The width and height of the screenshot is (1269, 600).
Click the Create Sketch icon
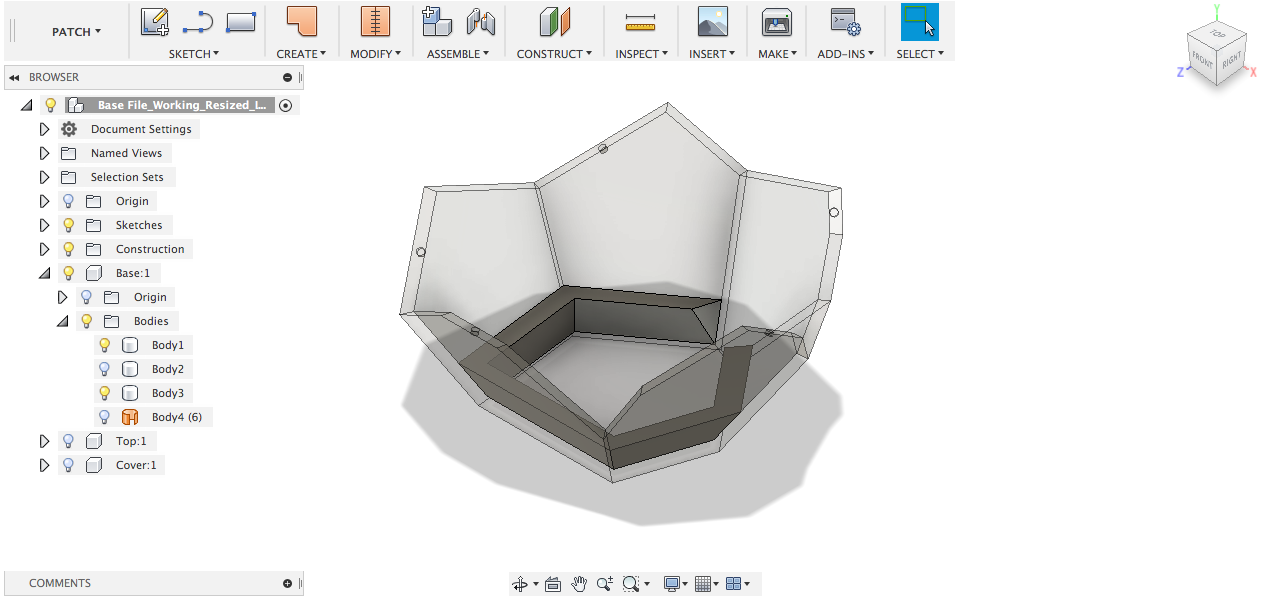click(154, 21)
